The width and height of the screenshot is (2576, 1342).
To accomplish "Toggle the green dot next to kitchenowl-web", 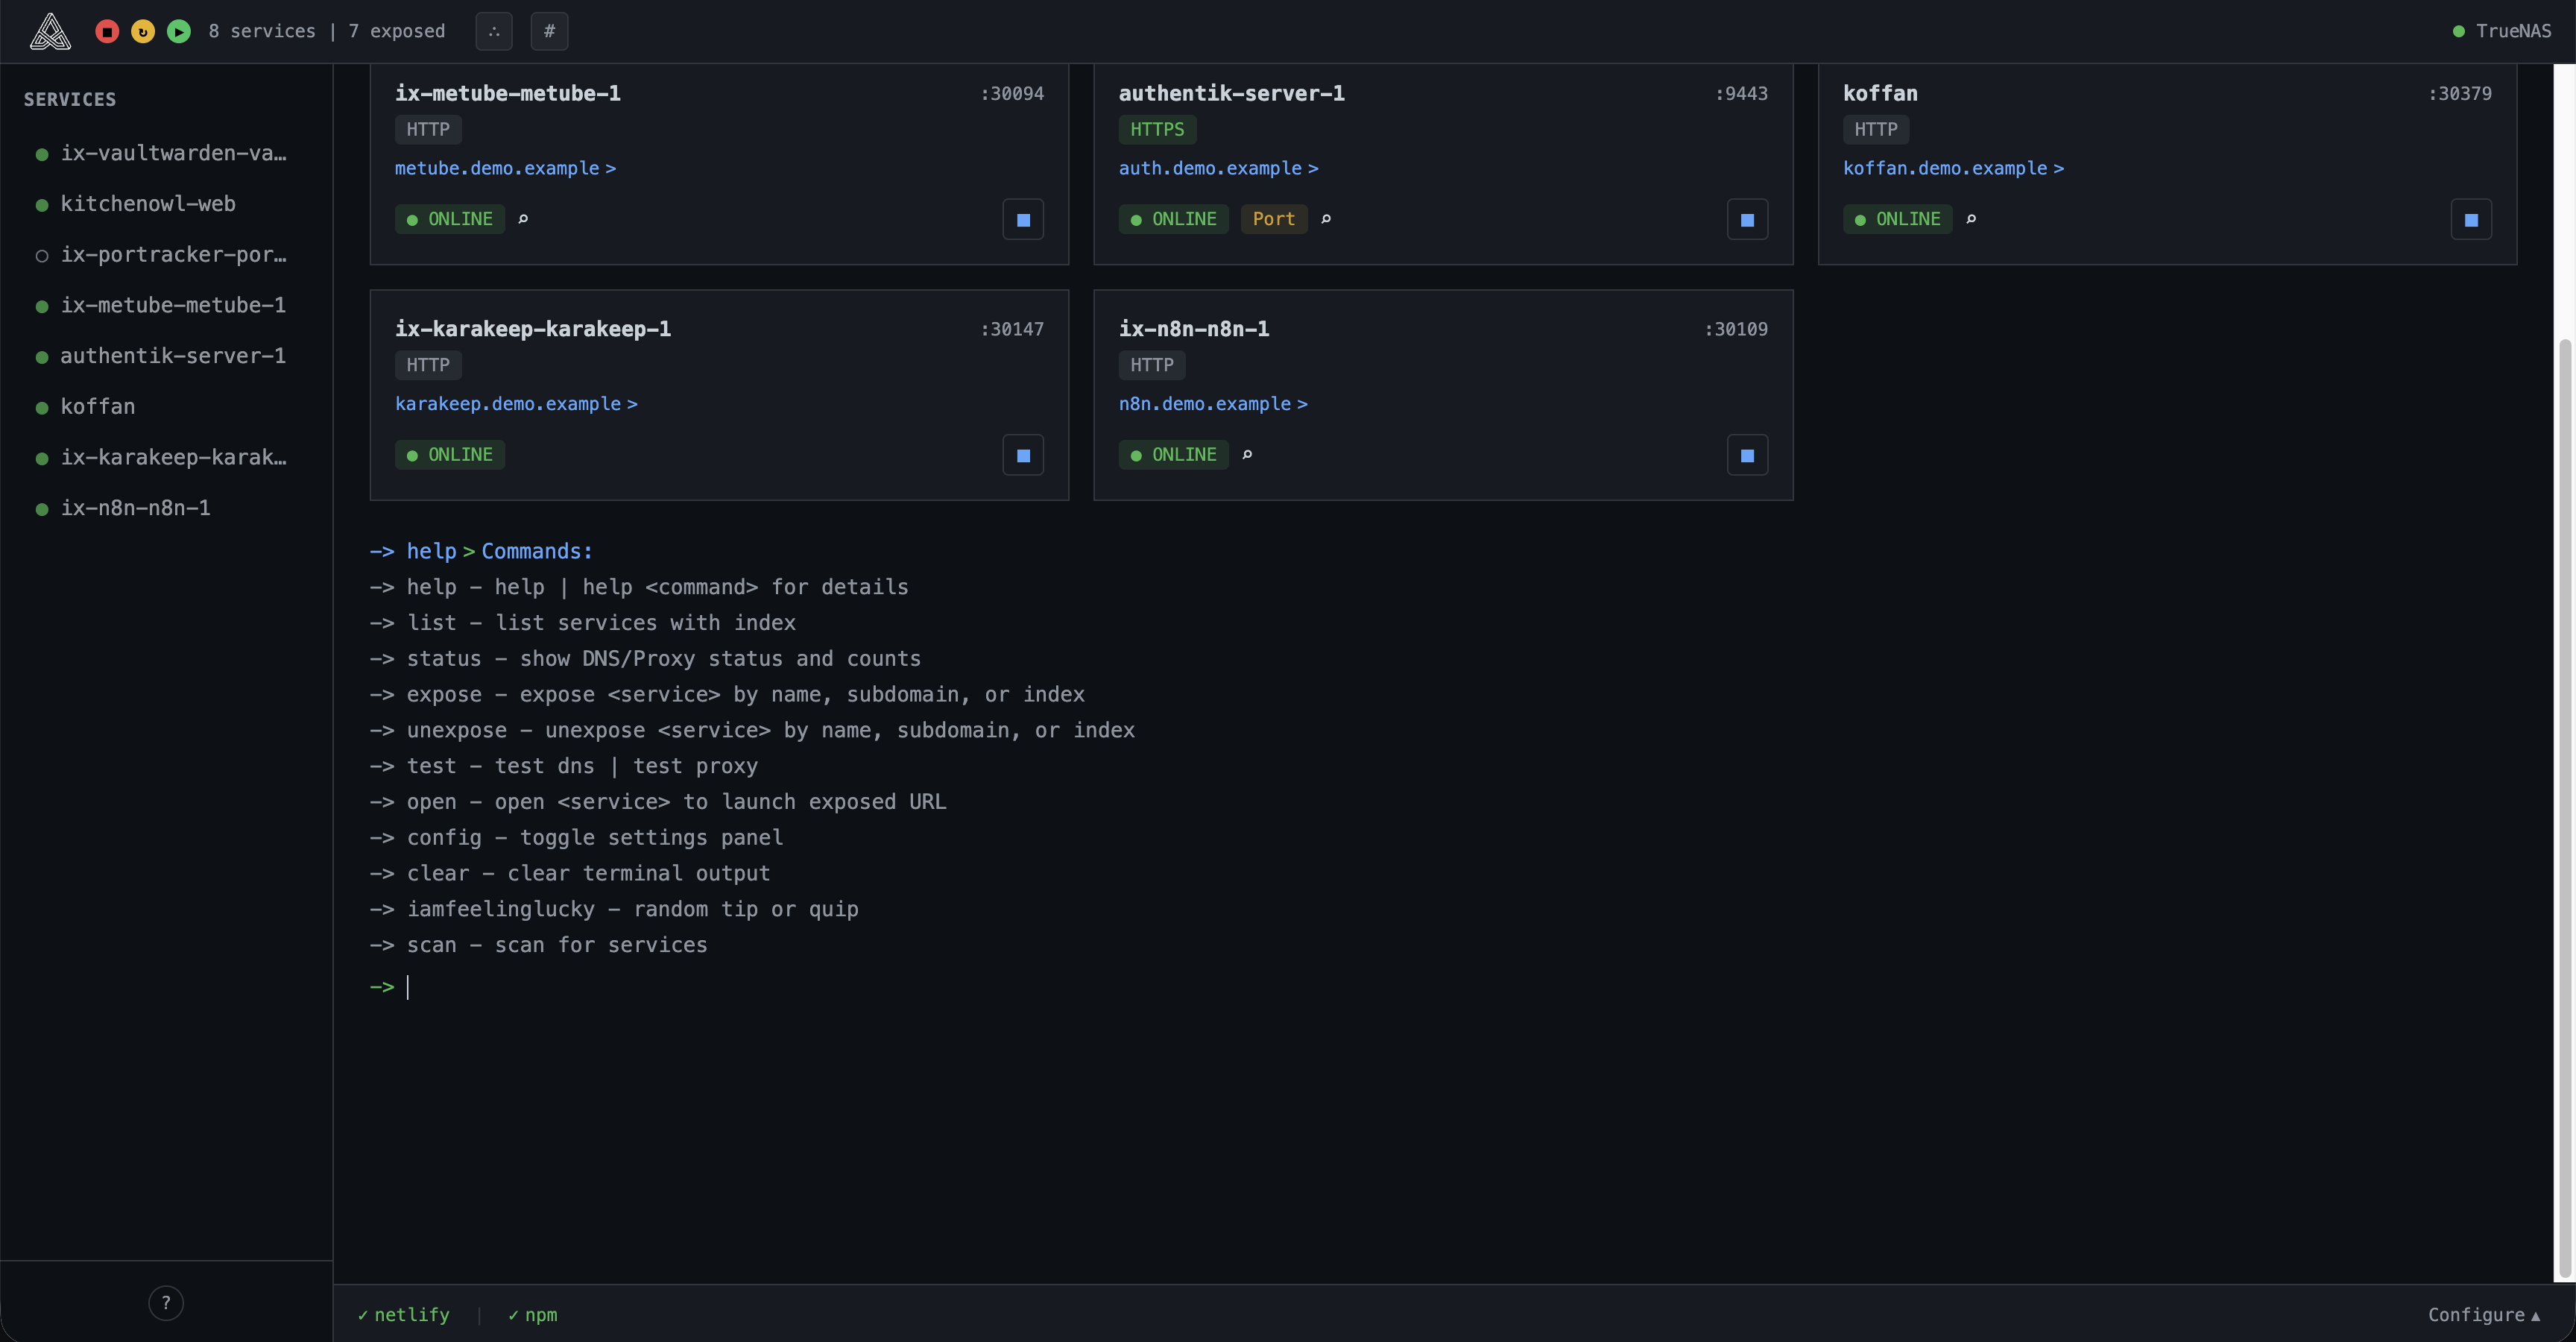I will coord(41,205).
